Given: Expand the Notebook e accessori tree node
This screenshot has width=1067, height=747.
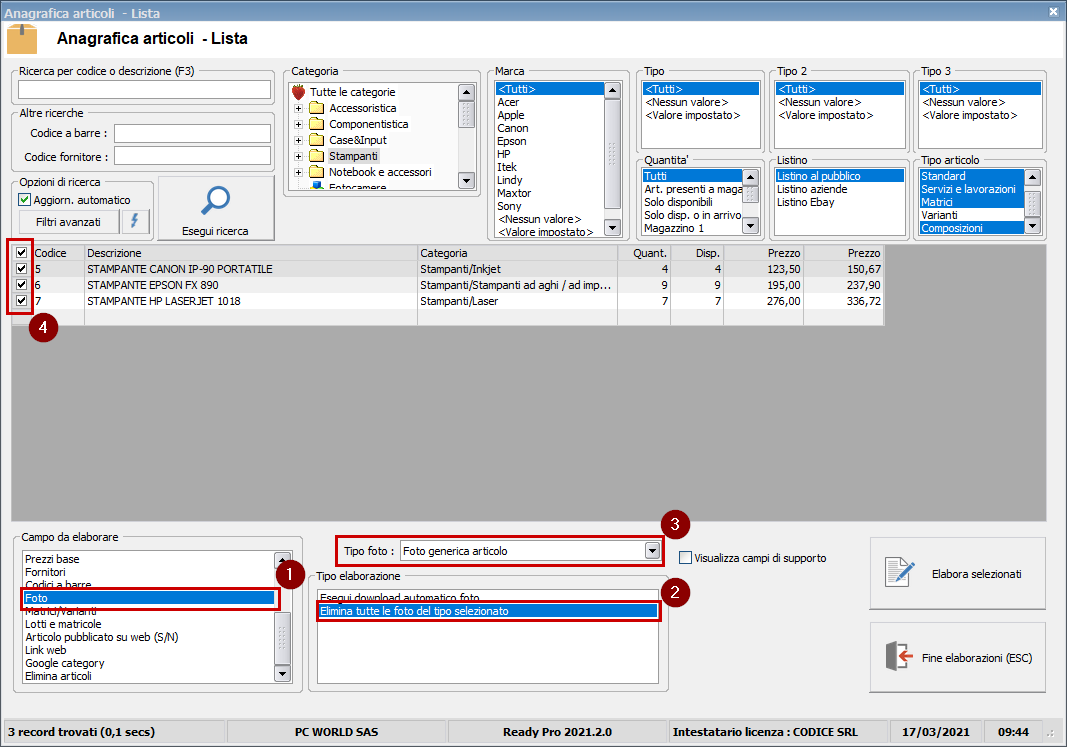Looking at the screenshot, I should (x=298, y=173).
